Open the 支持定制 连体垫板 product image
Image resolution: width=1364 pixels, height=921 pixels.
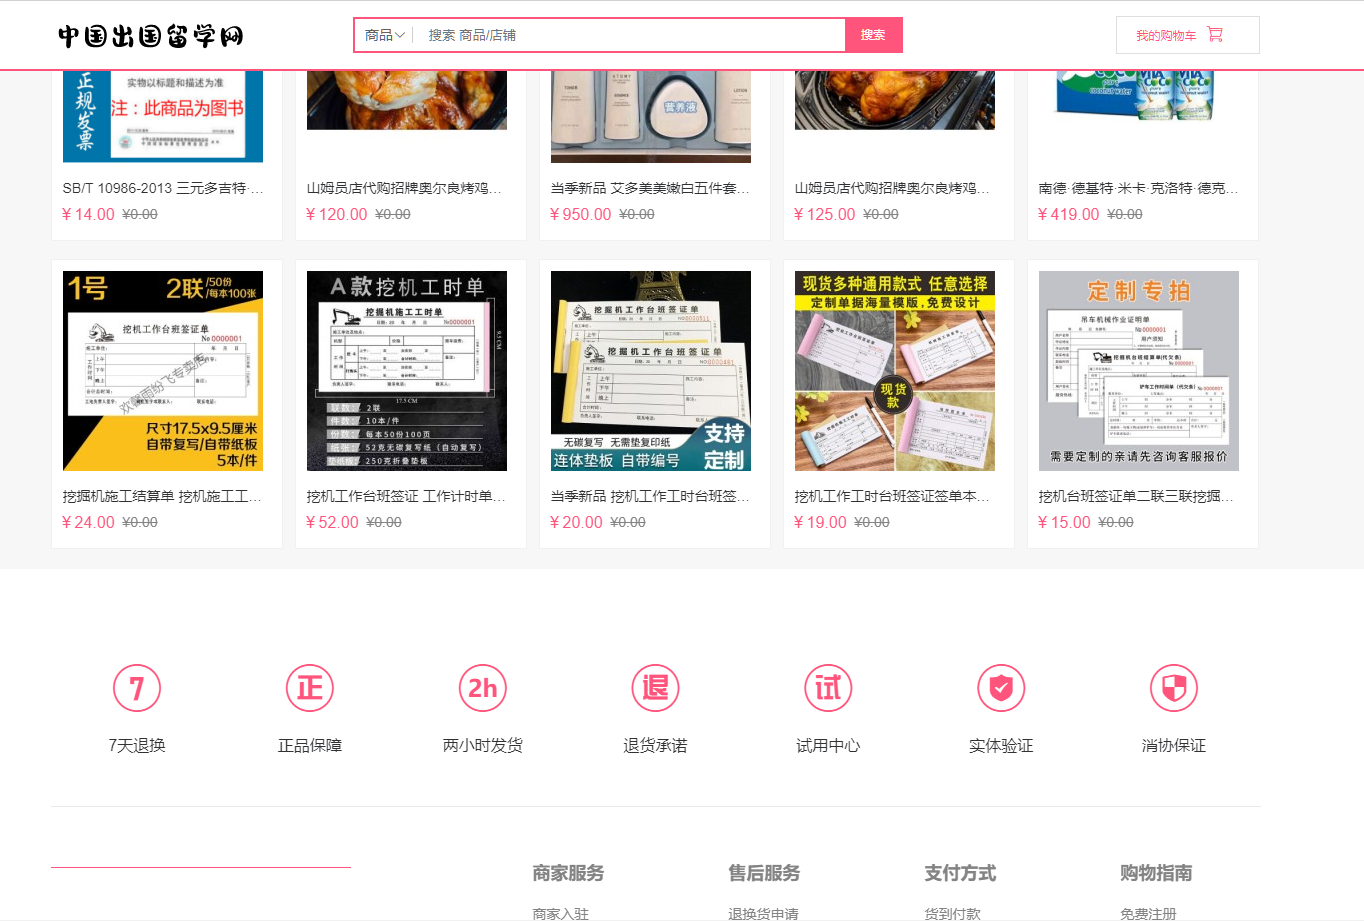point(651,371)
